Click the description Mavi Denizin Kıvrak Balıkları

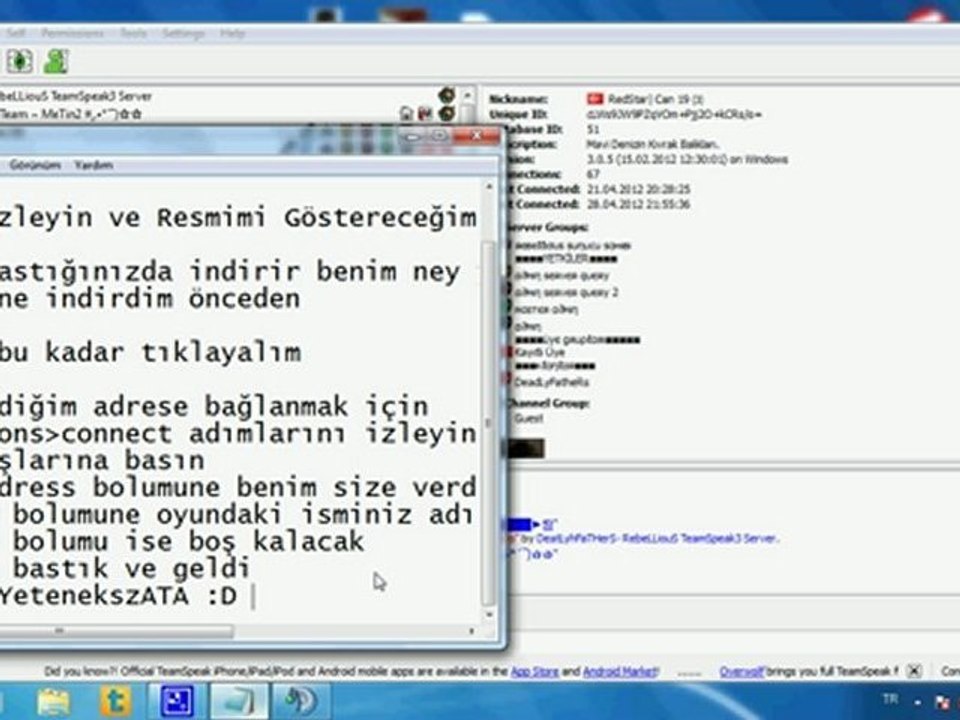[x=653, y=144]
